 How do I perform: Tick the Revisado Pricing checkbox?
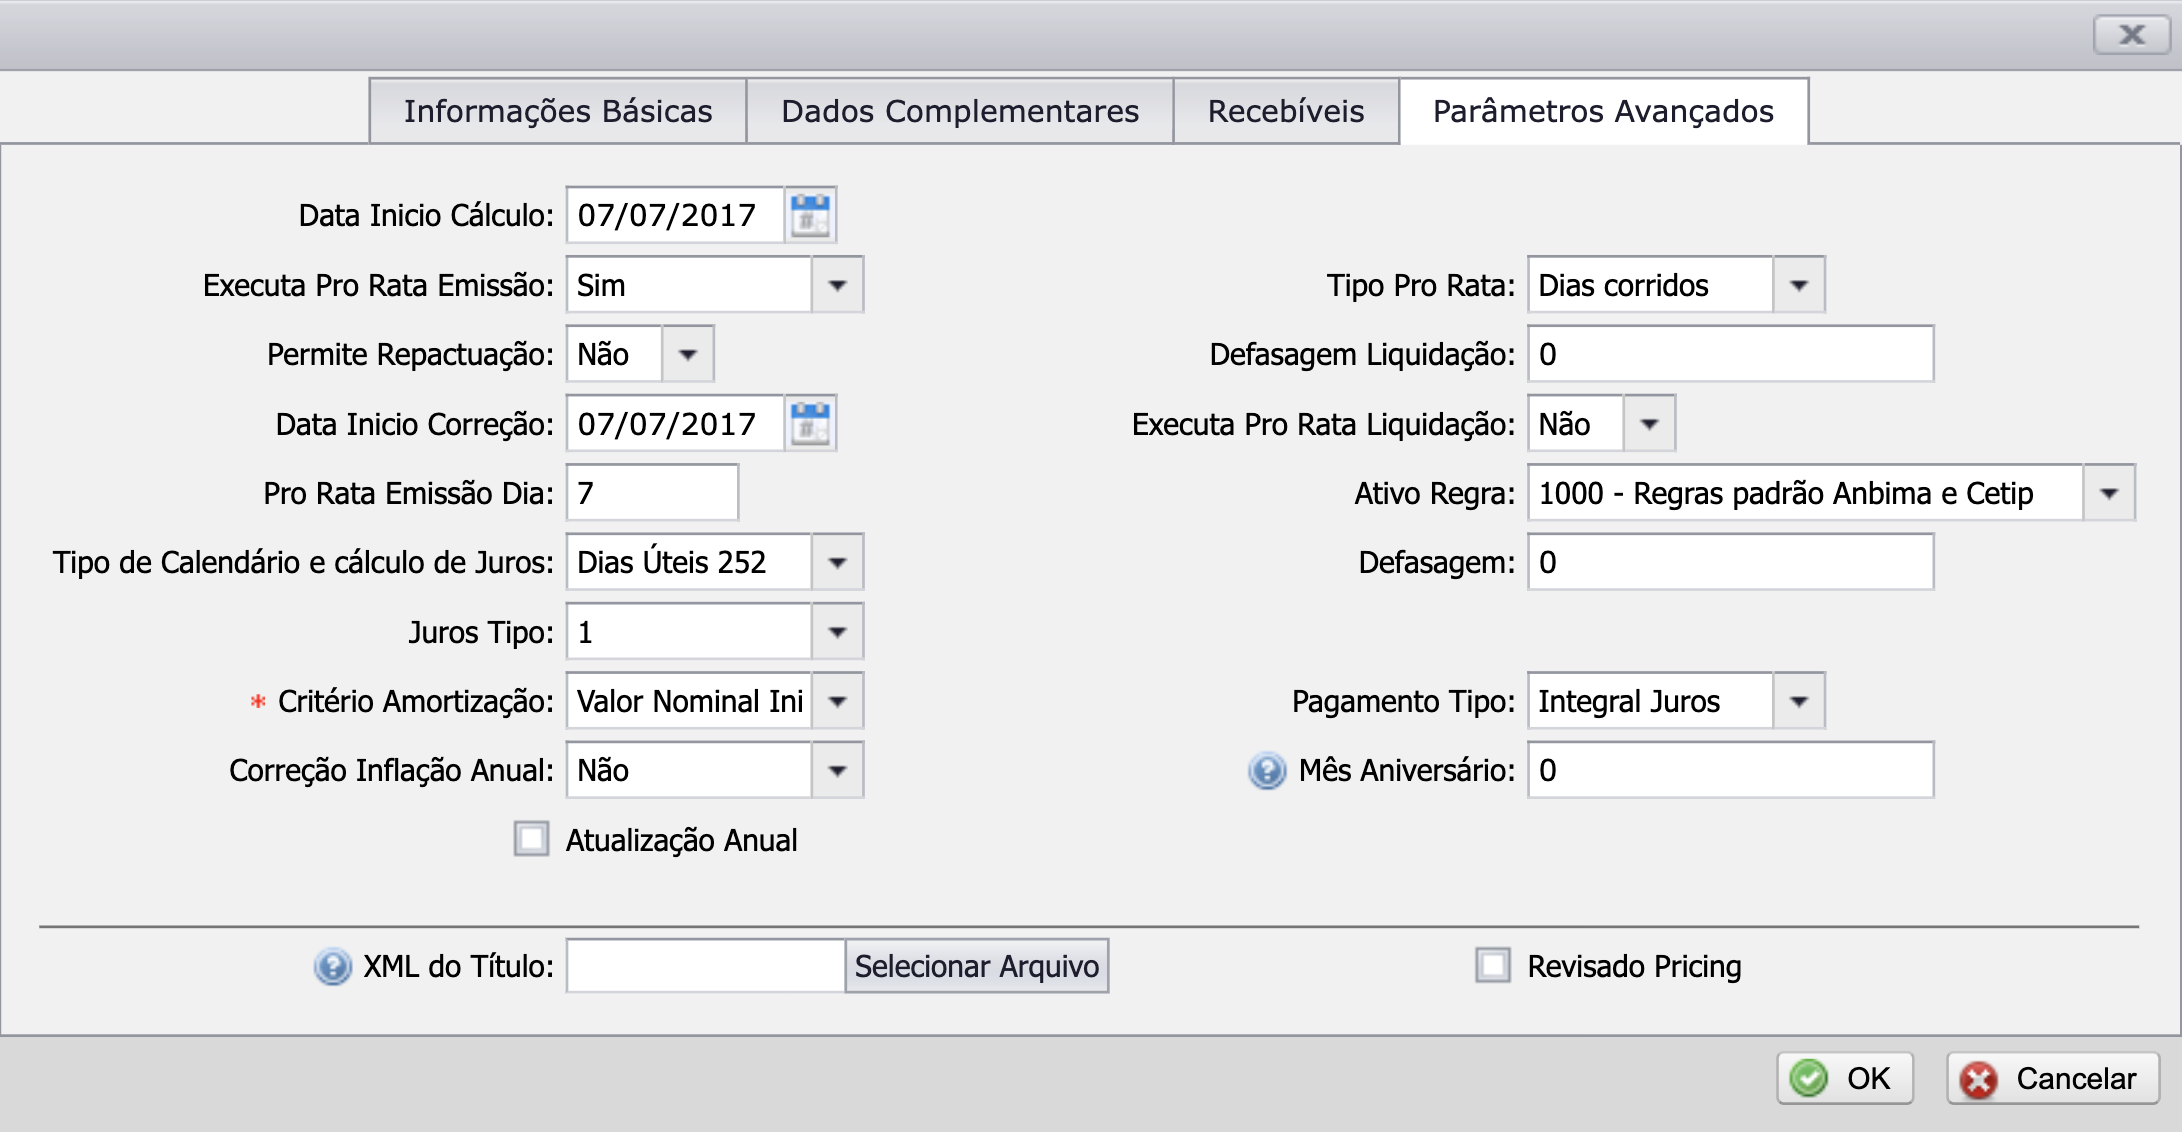click(x=1493, y=966)
